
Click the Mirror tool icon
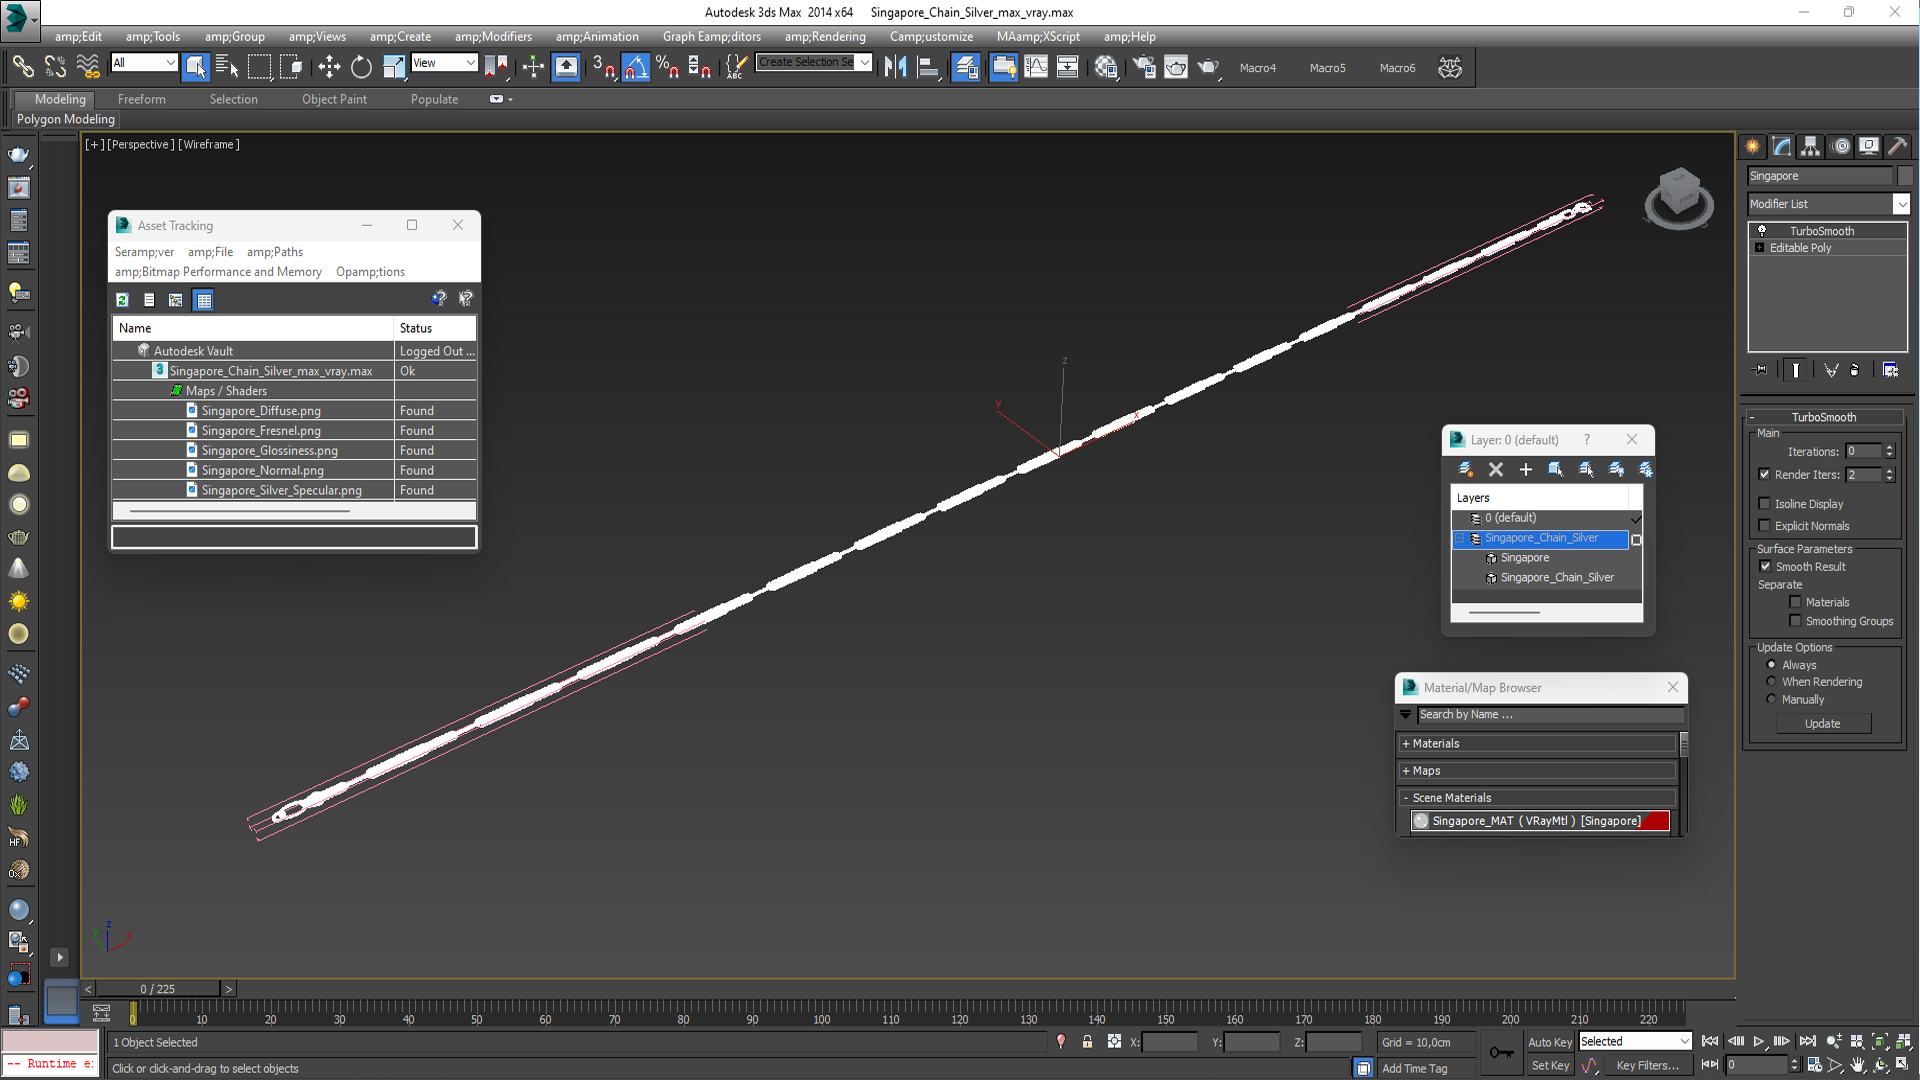pos(895,67)
